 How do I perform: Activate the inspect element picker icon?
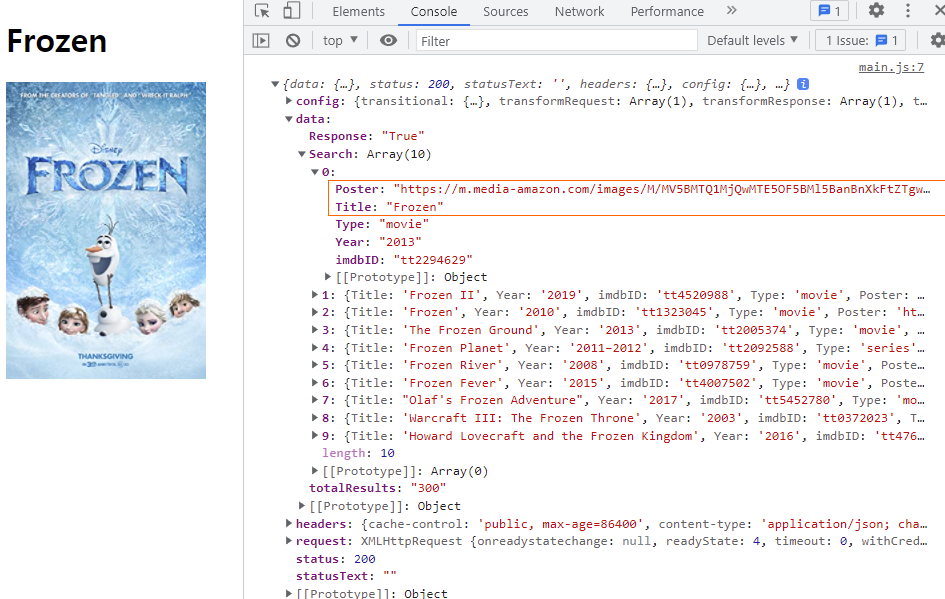[x=262, y=11]
